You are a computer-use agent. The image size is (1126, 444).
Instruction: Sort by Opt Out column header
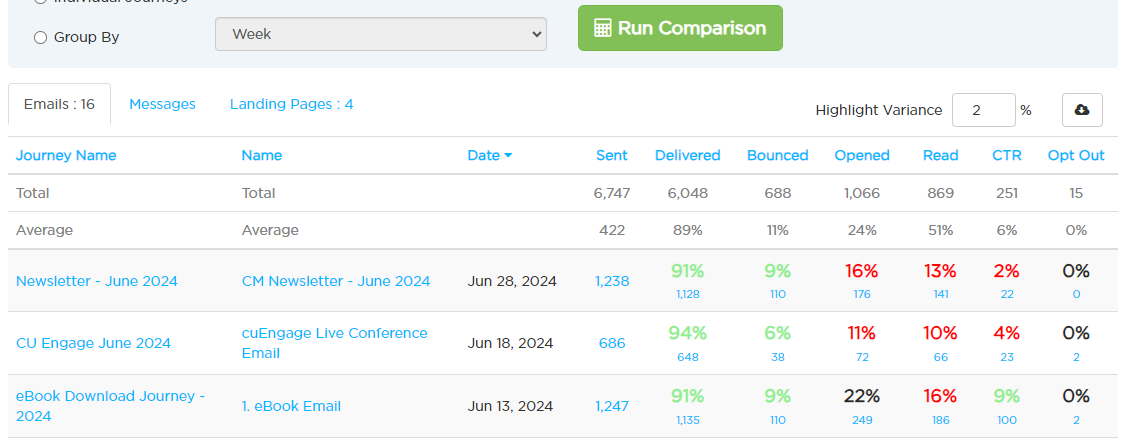pos(1076,155)
